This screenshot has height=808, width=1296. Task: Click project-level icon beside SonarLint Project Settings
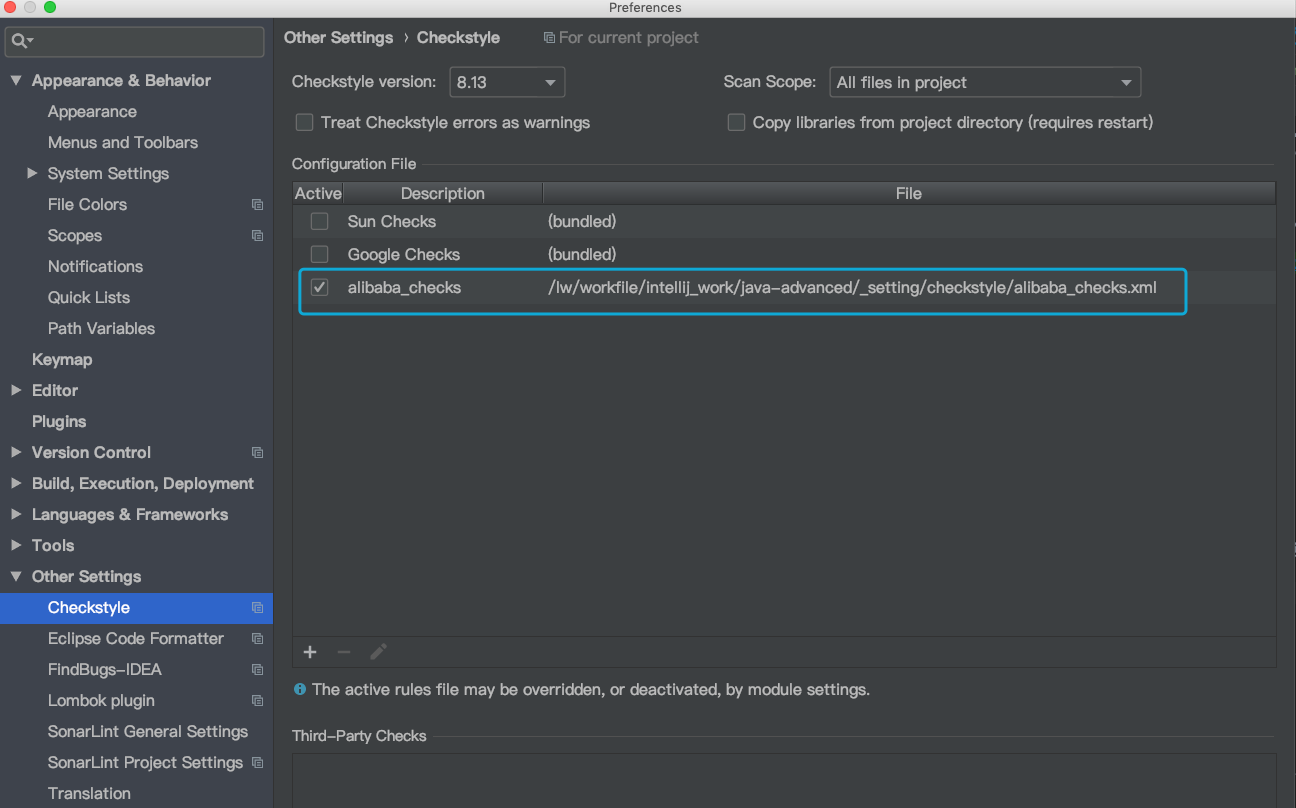click(257, 763)
